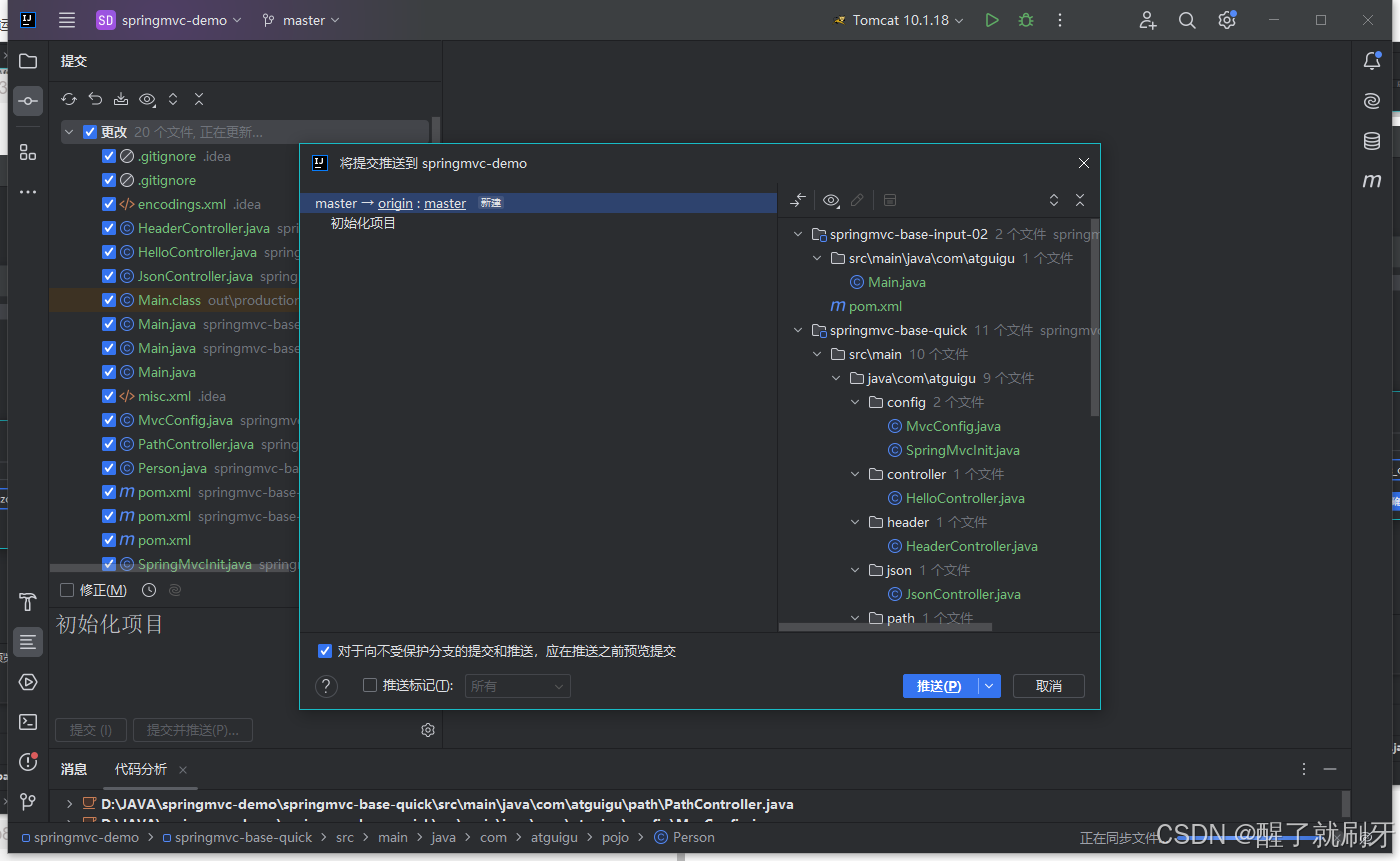This screenshot has width=1400, height=861.
Task: Click the Run green play icon
Action: pyautogui.click(x=991, y=20)
